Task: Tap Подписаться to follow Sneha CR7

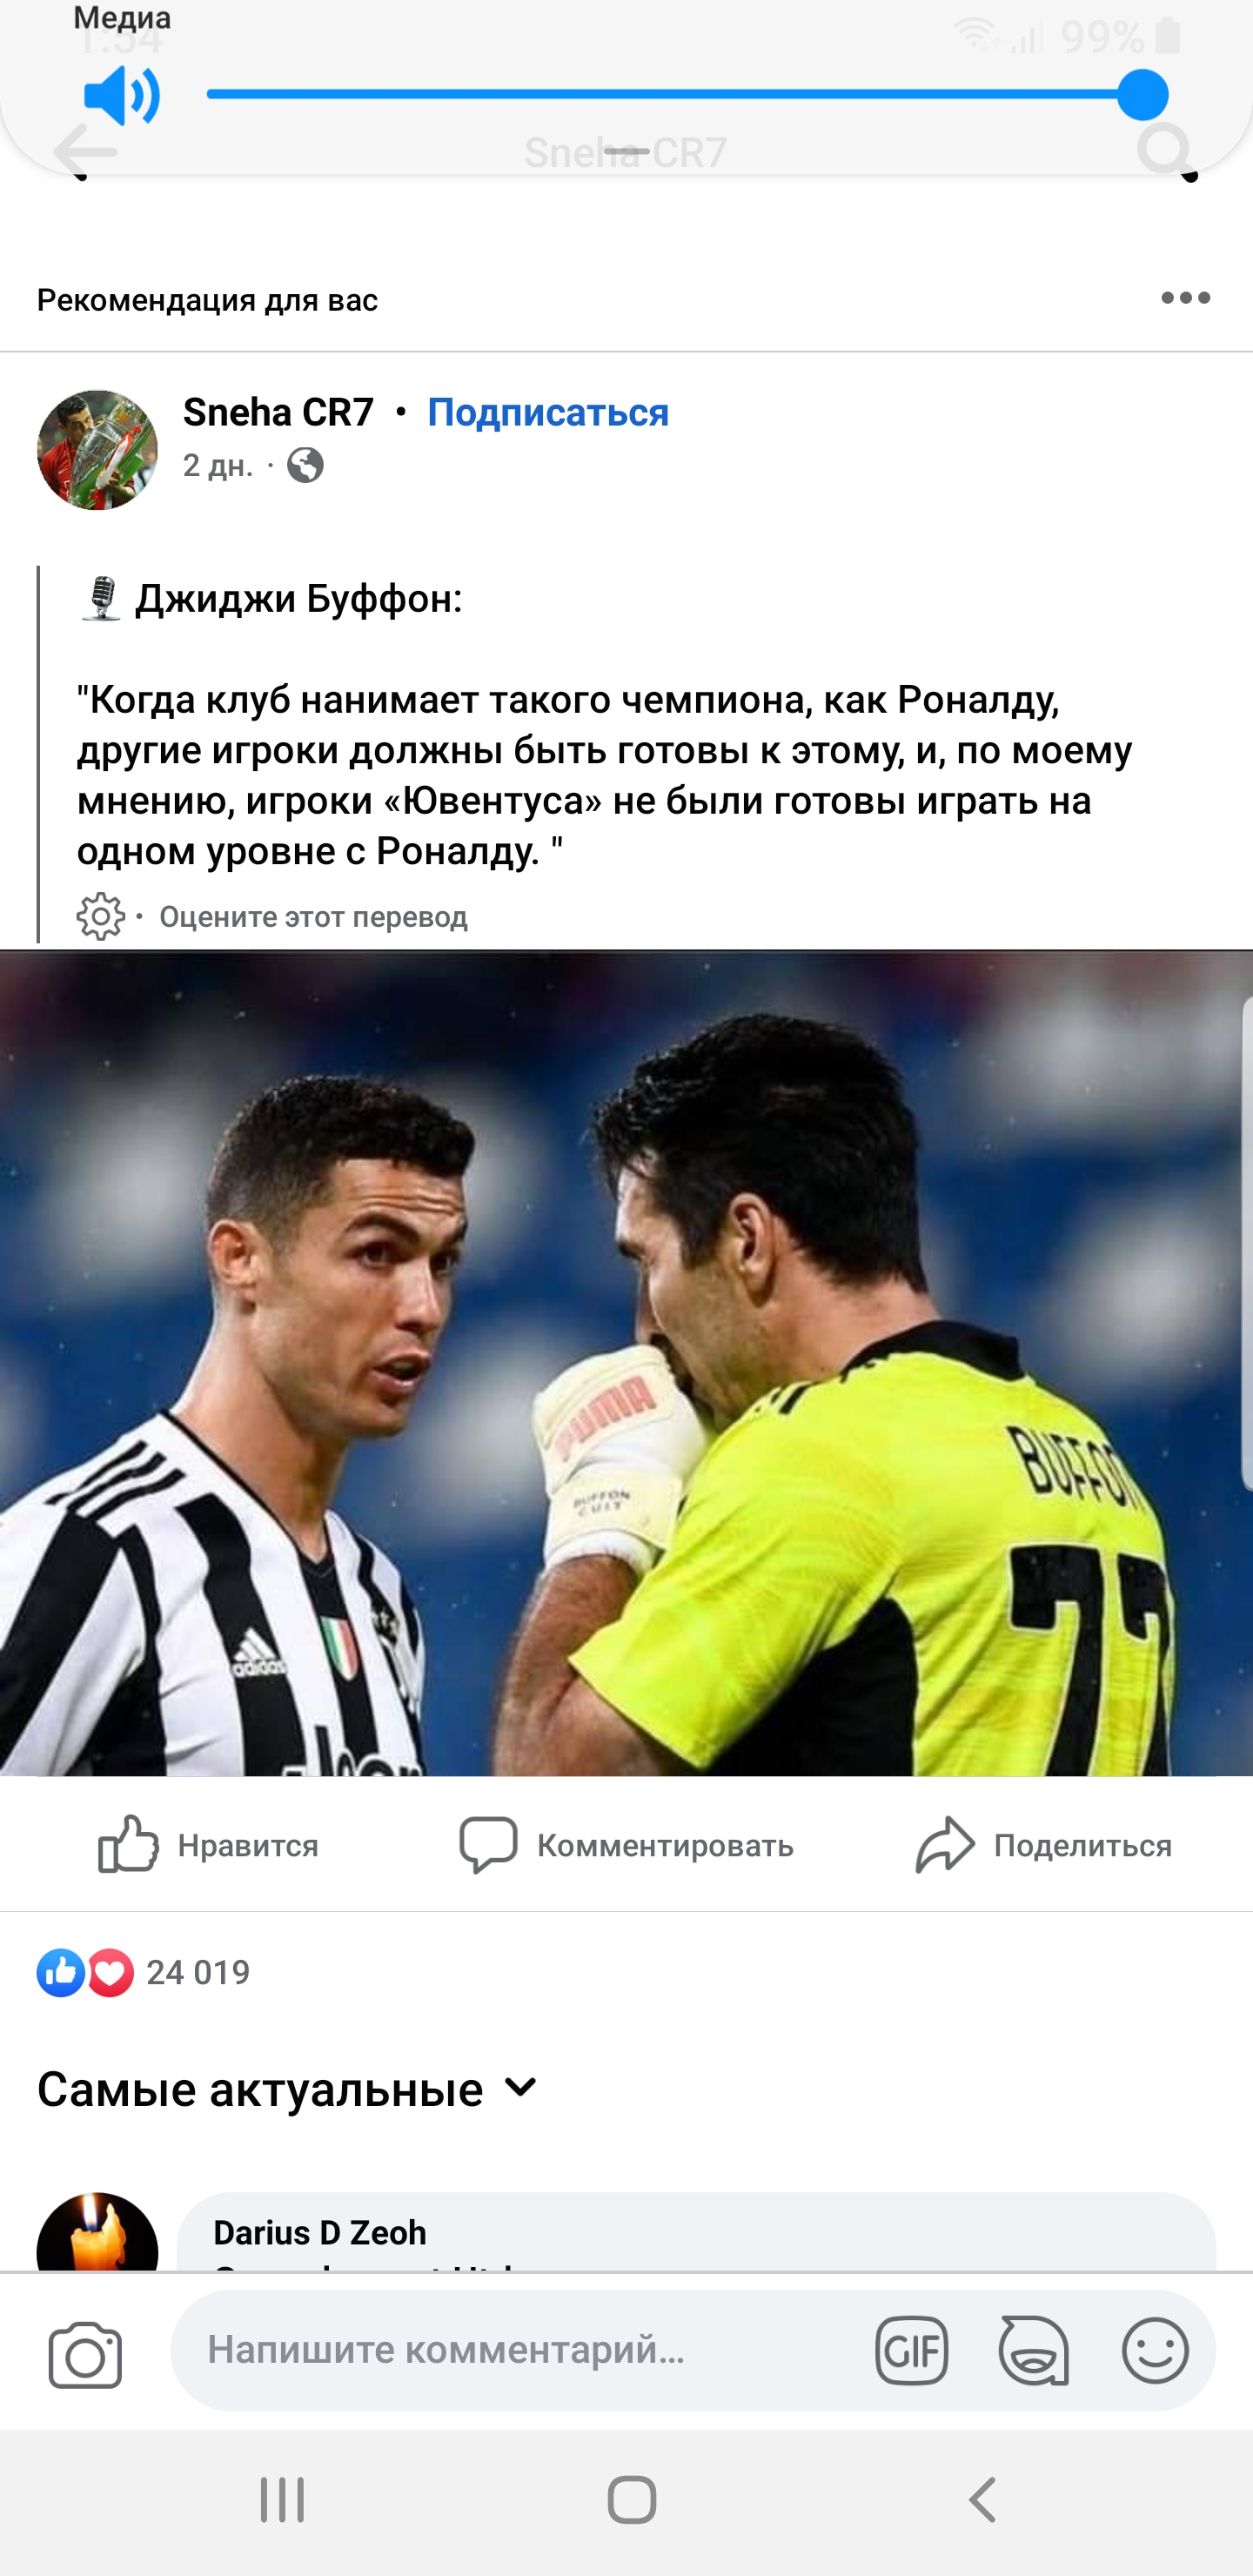Action: [548, 412]
